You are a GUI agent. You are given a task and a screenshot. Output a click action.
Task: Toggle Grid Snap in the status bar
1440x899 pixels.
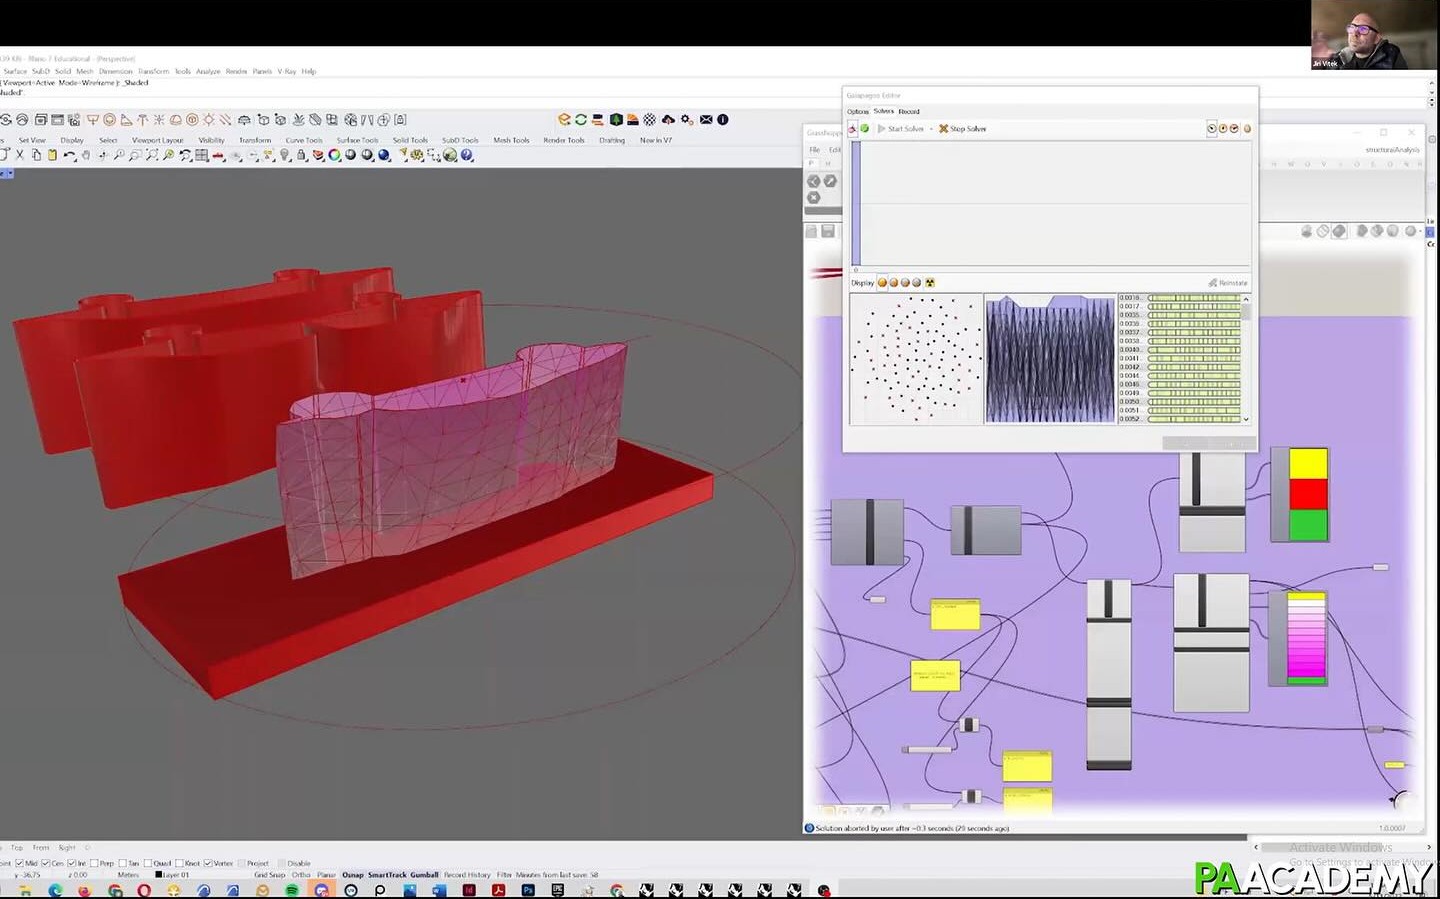[x=270, y=875]
